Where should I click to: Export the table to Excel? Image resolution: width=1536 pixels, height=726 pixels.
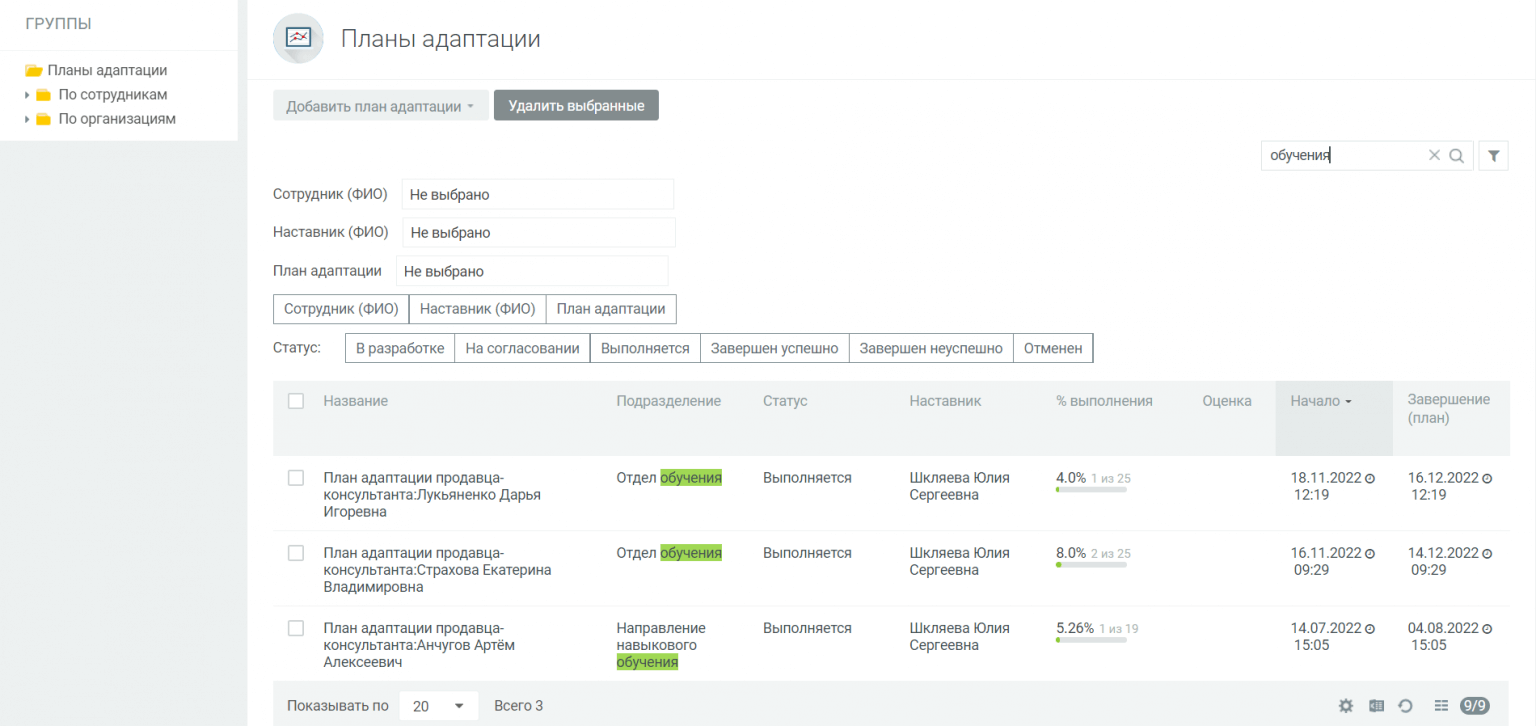(1376, 706)
